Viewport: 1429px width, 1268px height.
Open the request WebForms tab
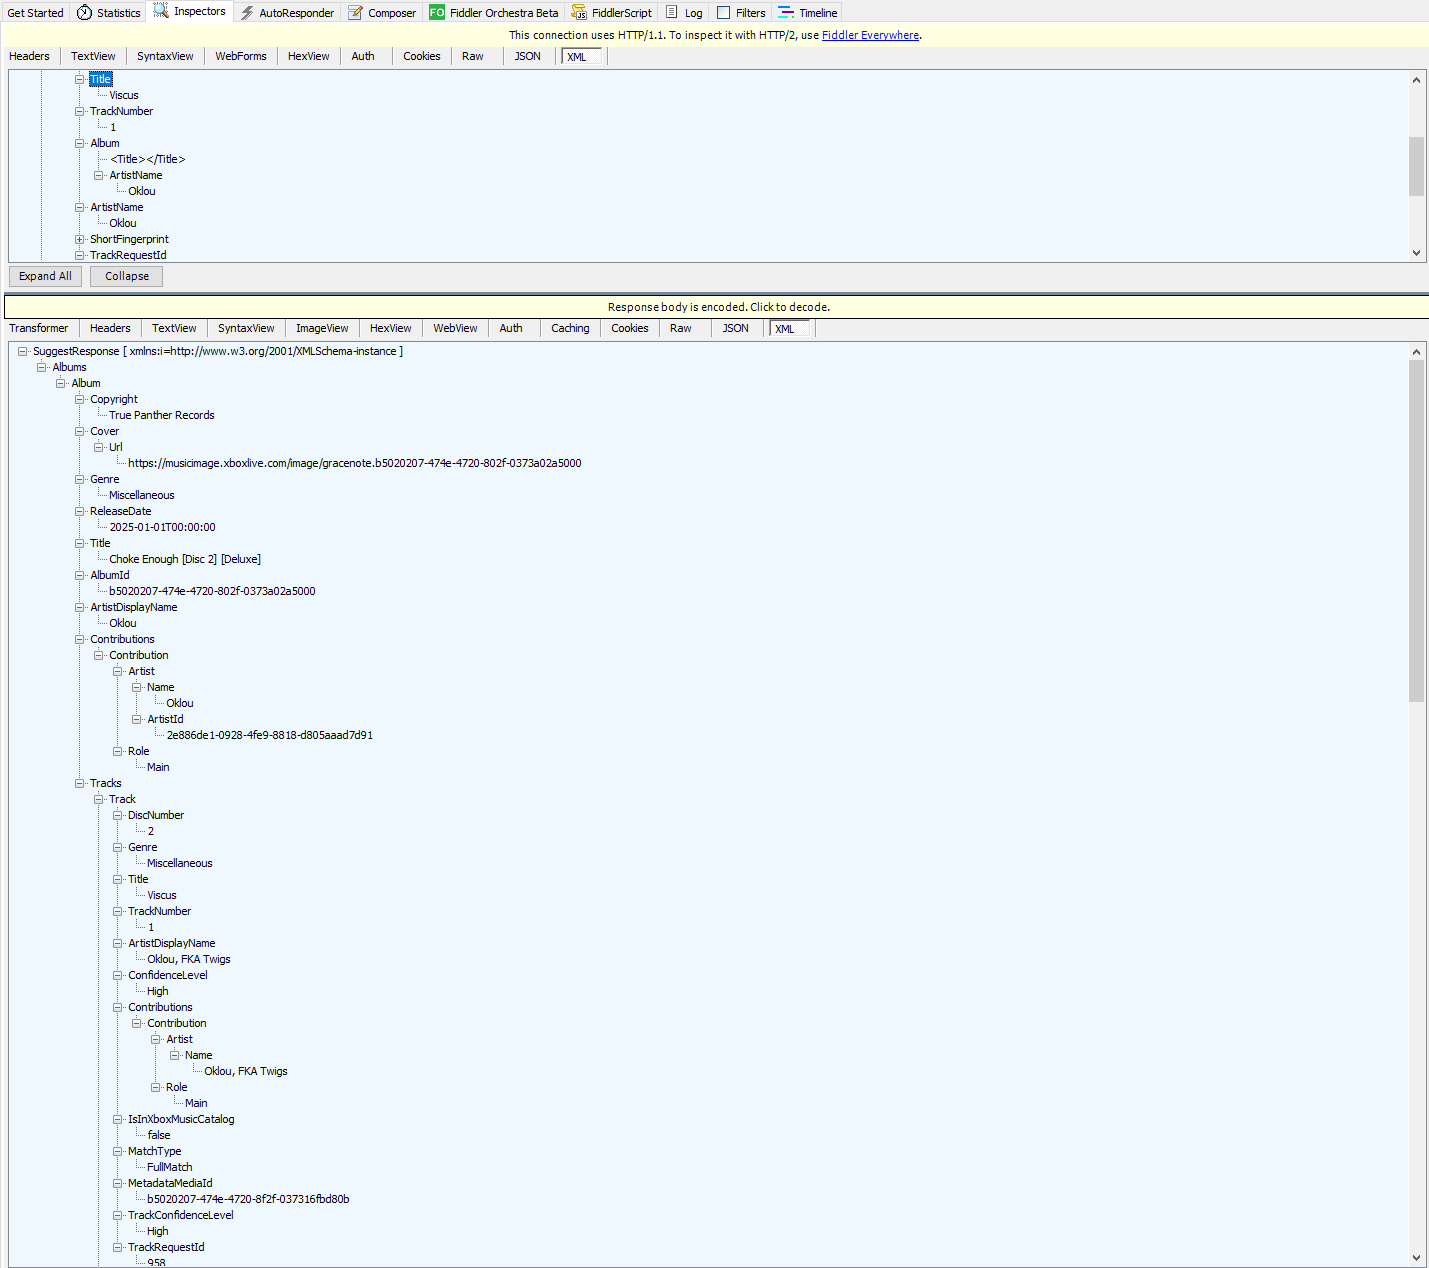pyautogui.click(x=241, y=56)
